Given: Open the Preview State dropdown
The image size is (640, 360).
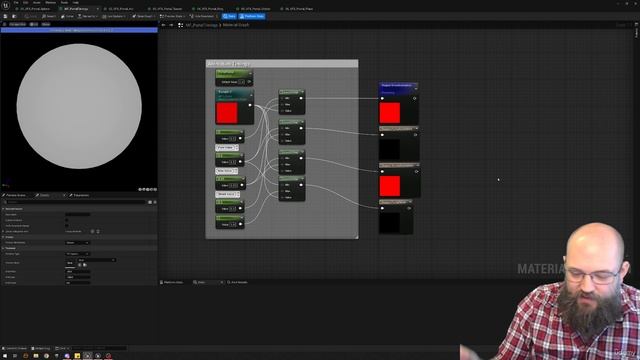Looking at the screenshot, I should click(x=172, y=16).
